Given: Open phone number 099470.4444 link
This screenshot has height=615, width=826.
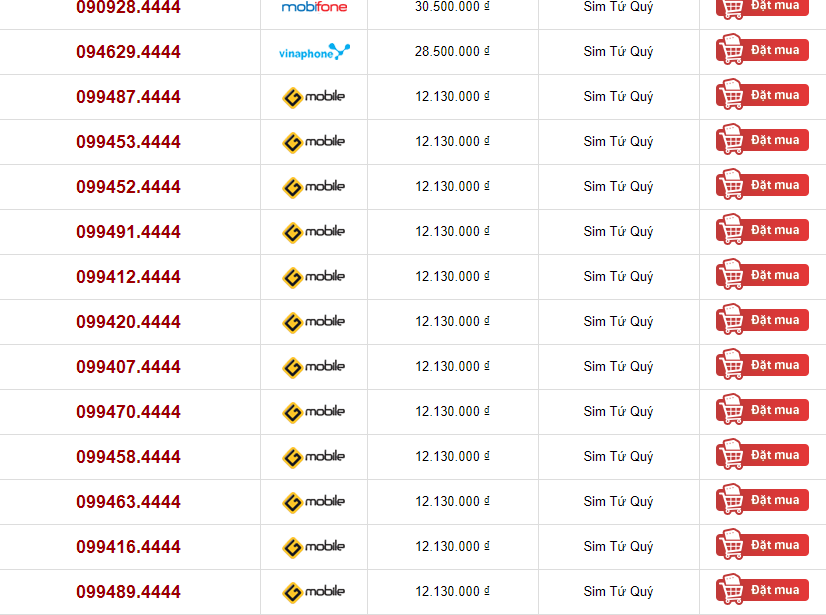Looking at the screenshot, I should coord(128,412).
